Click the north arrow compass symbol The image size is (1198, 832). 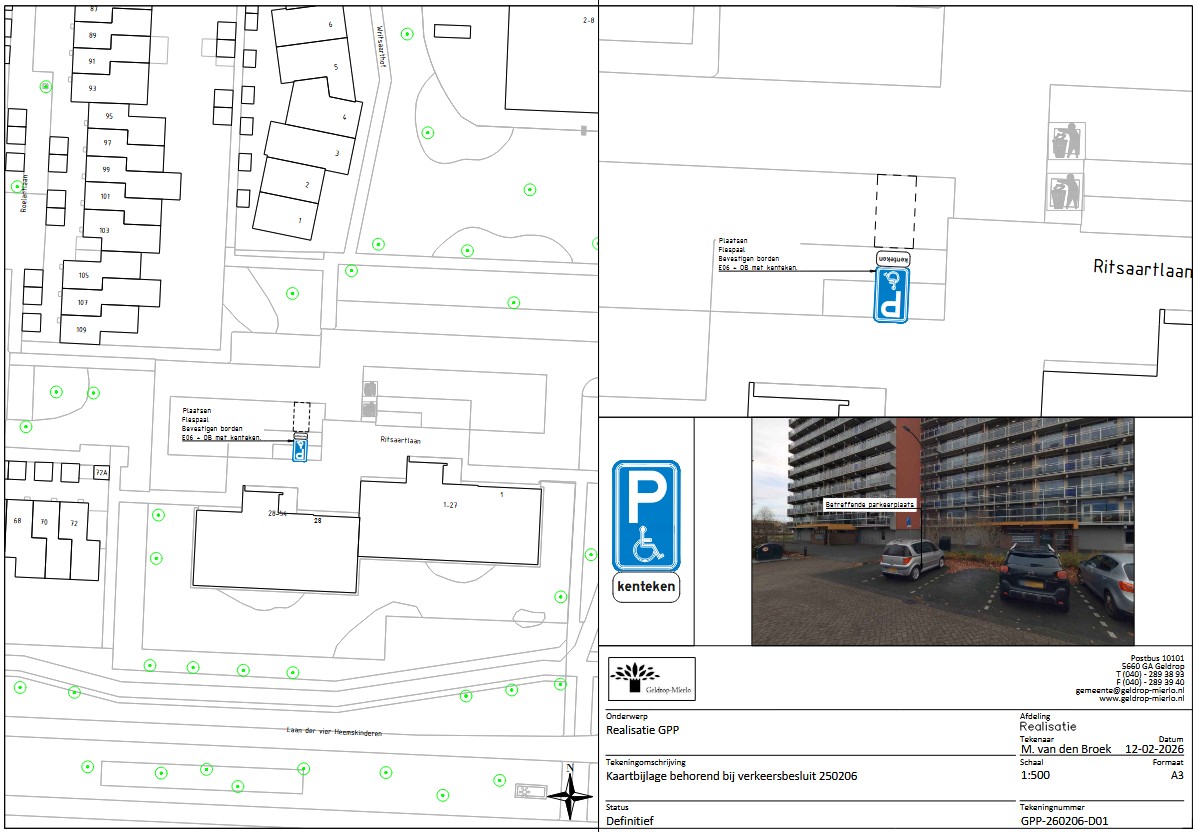pyautogui.click(x=570, y=795)
